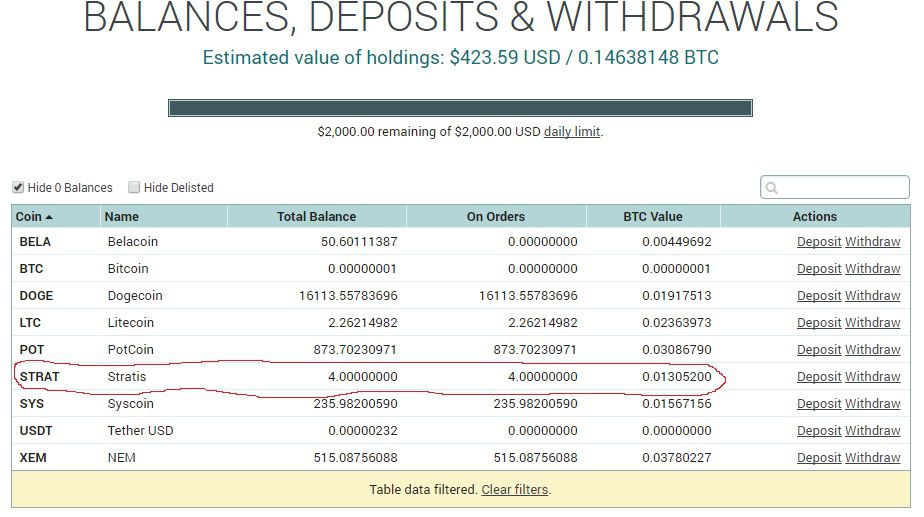Open Withdraw for Belacoin row
Screen dimensions: 924x517
tap(873, 242)
